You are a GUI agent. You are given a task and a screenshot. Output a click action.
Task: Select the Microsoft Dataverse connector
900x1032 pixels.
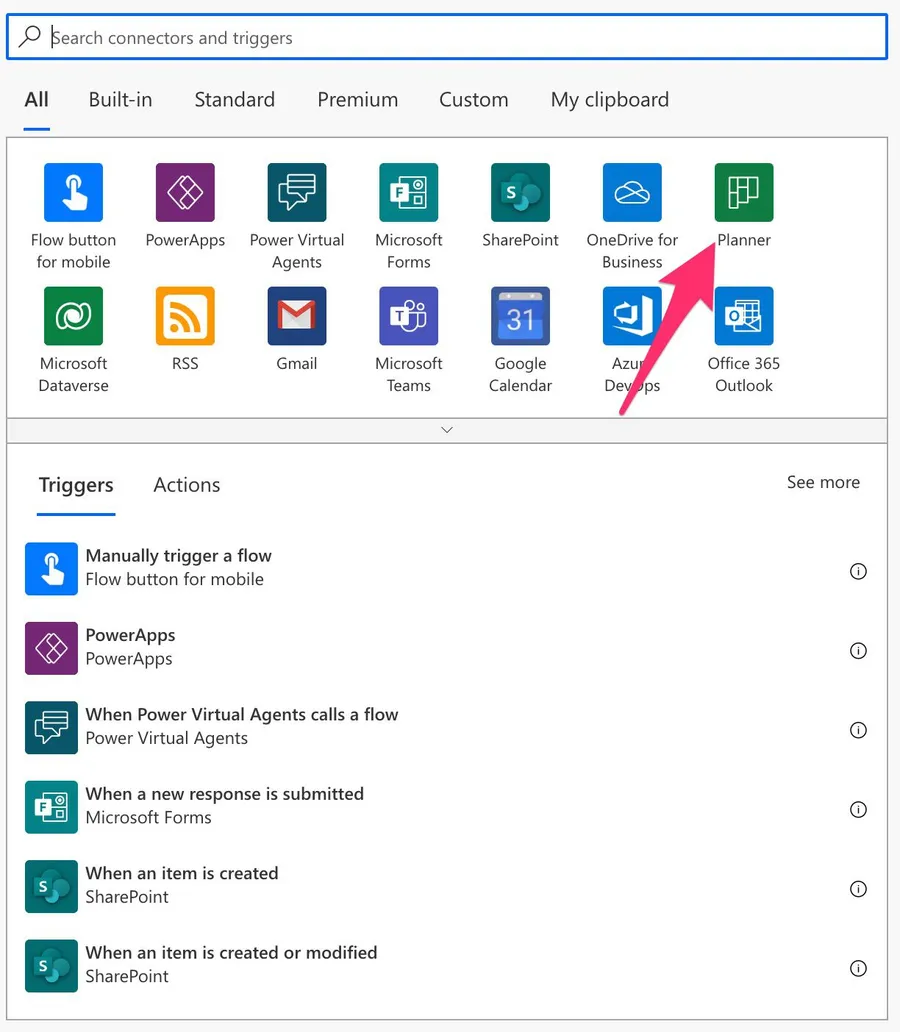[74, 316]
